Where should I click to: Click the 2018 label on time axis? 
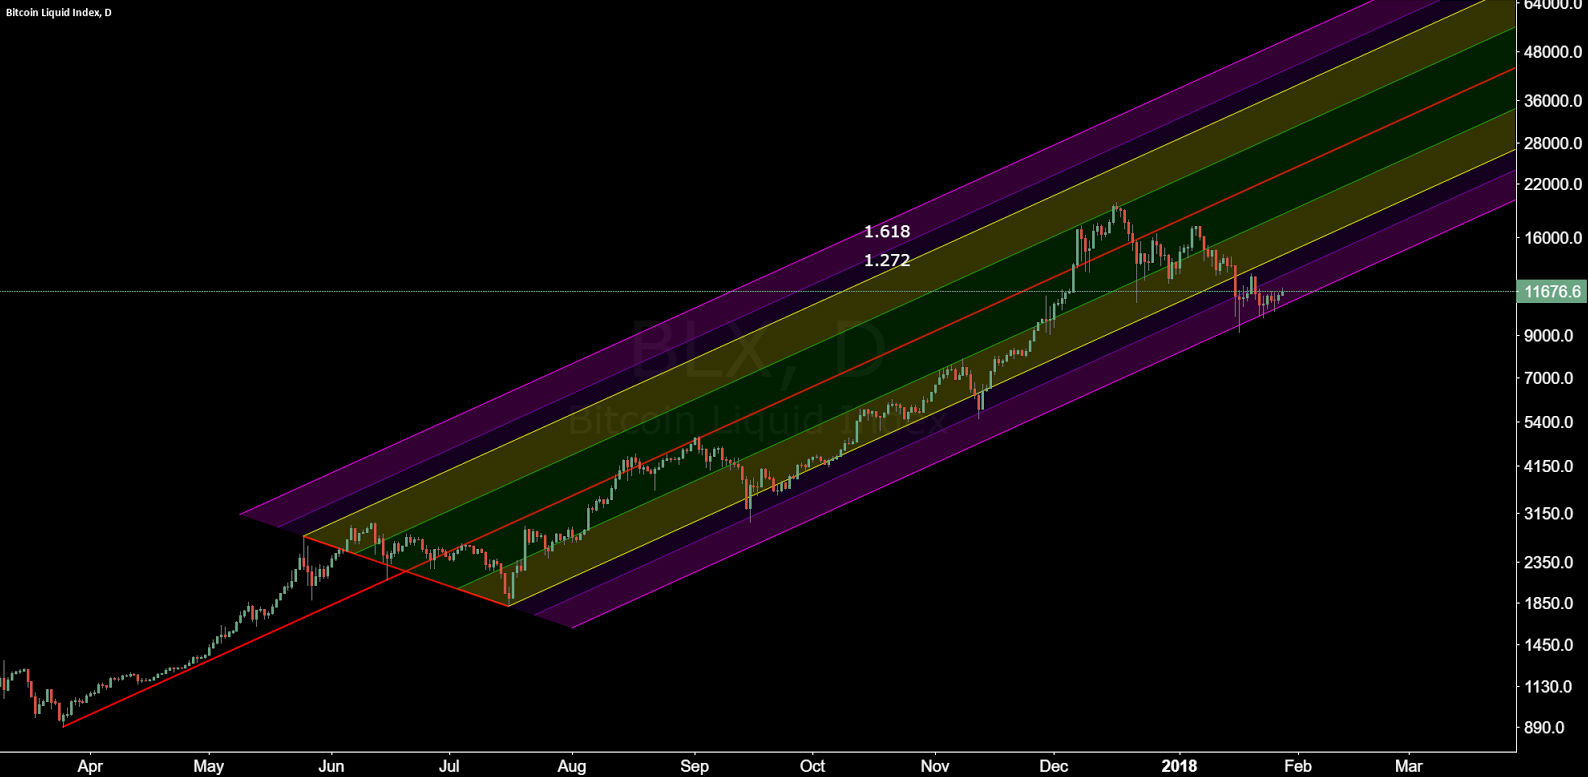1179,767
